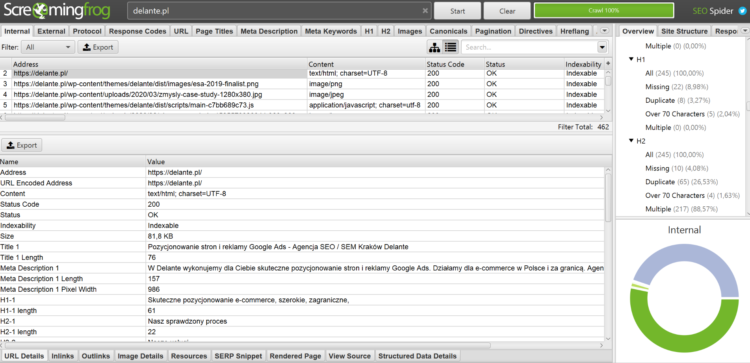The image size is (750, 363).
Task: Click the Search input field
Action: (529, 47)
